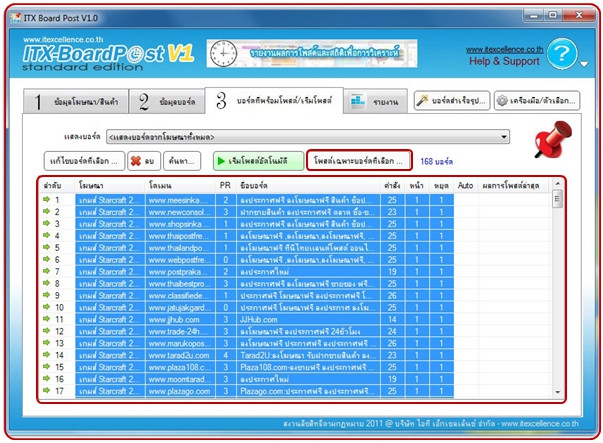Expand the show-boards combo box
This screenshot has height=443, width=603.
pyautogui.click(x=308, y=137)
